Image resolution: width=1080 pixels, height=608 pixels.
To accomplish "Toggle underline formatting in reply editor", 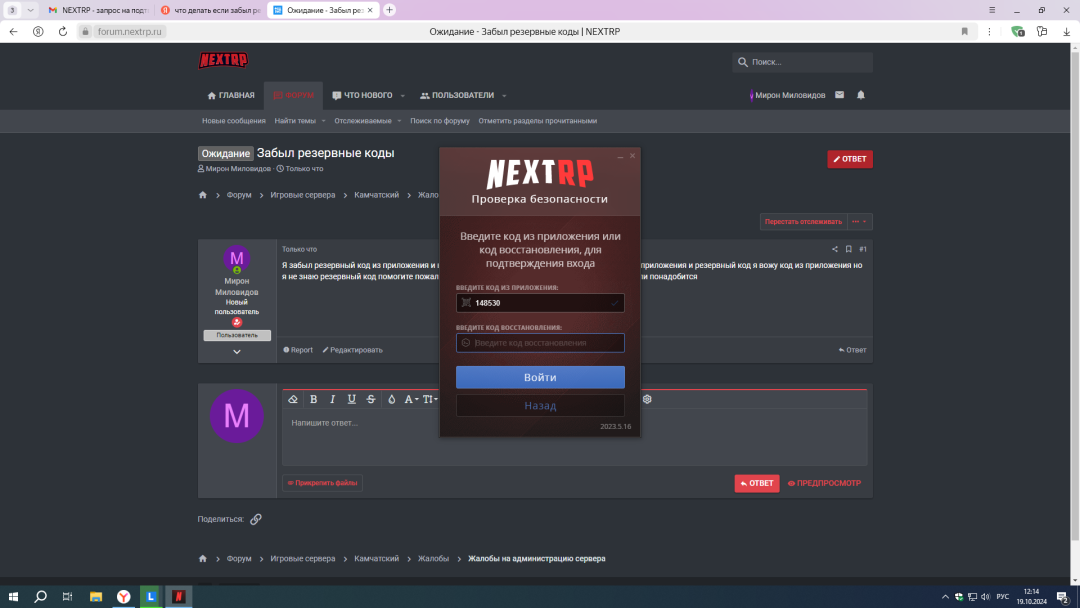I will [x=351, y=399].
